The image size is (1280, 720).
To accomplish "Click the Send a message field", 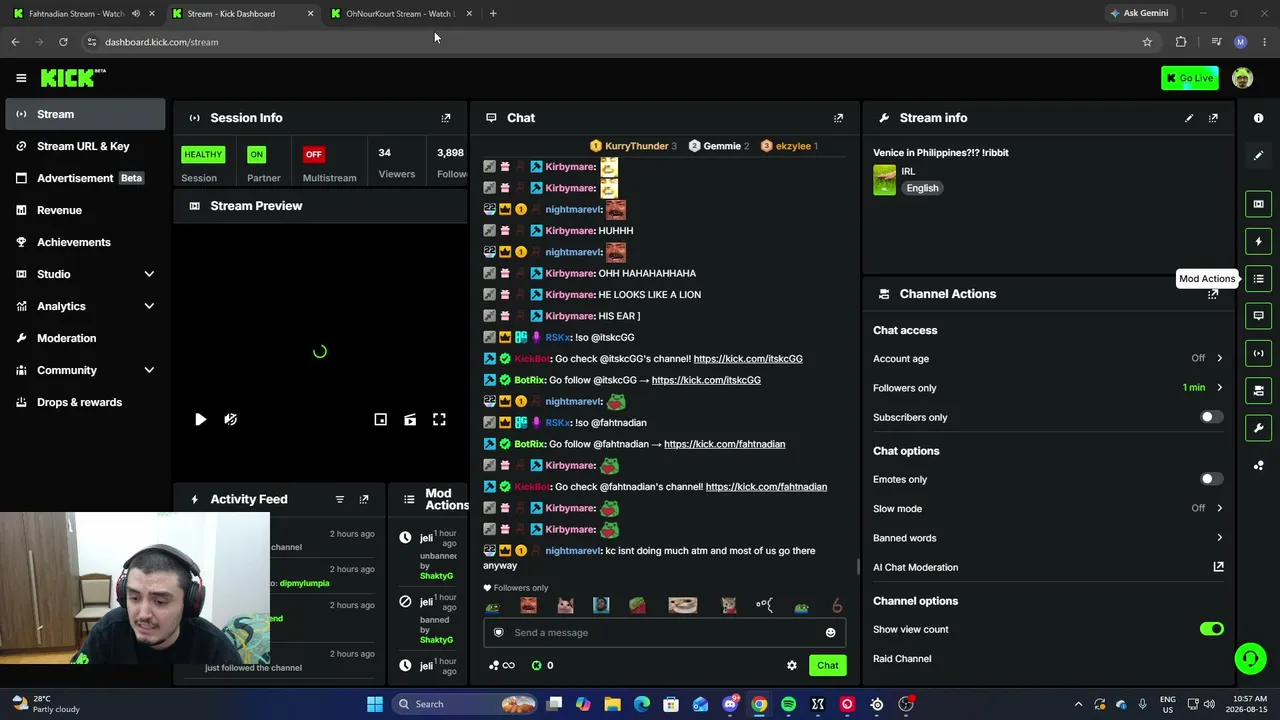I will click(x=664, y=632).
